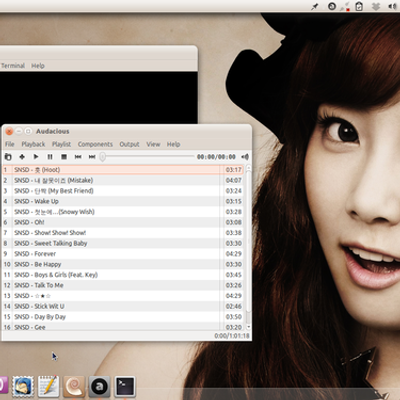This screenshot has width=400, height=400.
Task: Click the 02:46 duration of Stick Wit U
Action: coord(234,306)
